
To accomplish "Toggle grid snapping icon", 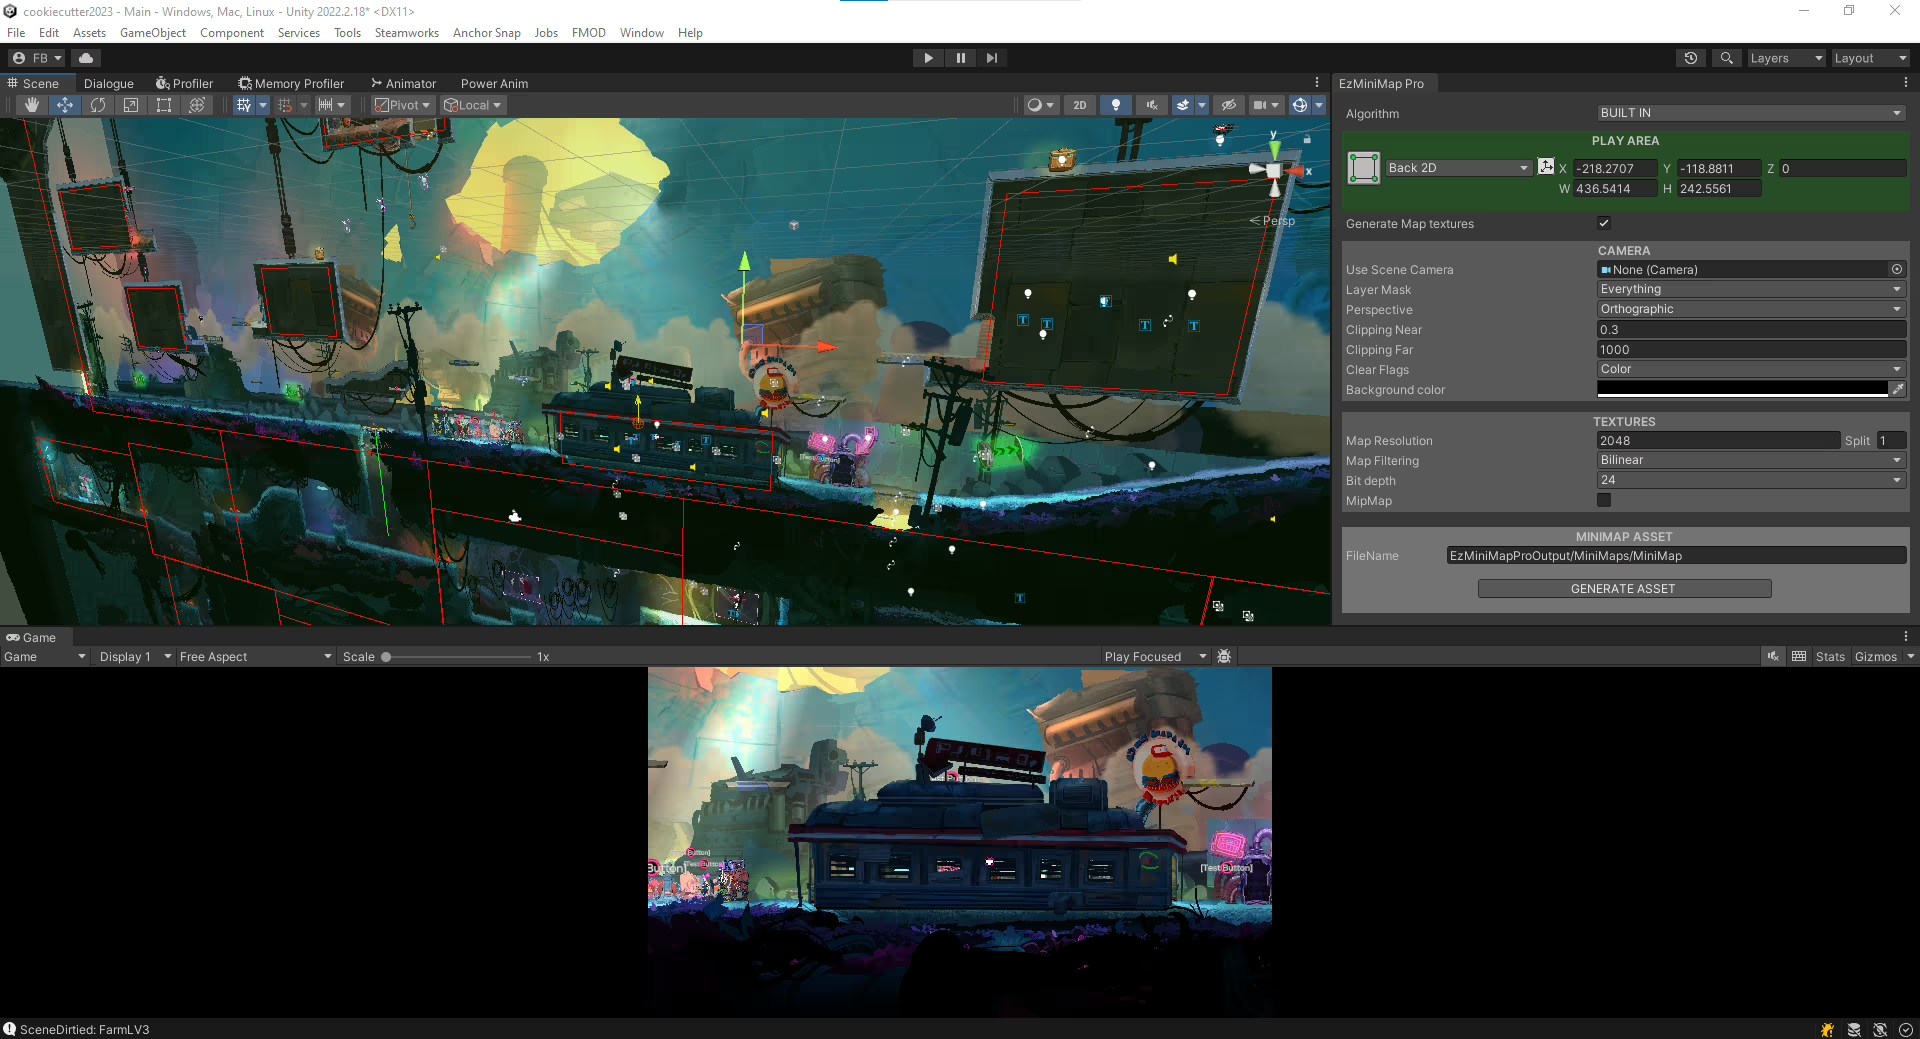I will pyautogui.click(x=285, y=105).
